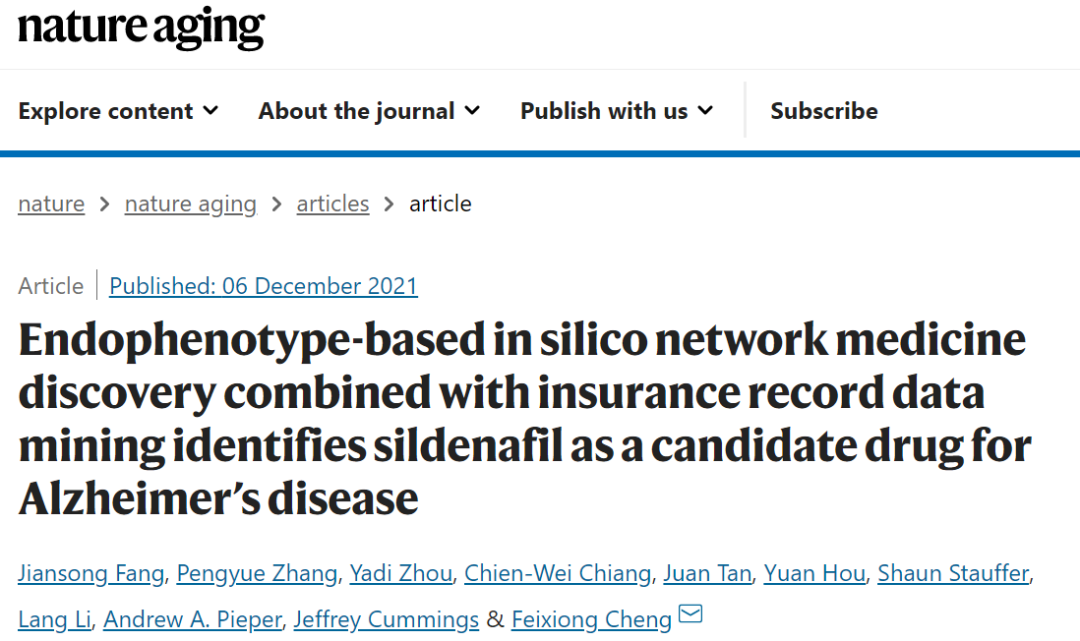1080x641 pixels.
Task: Open the About the journal menu
Action: pyautogui.click(x=369, y=111)
